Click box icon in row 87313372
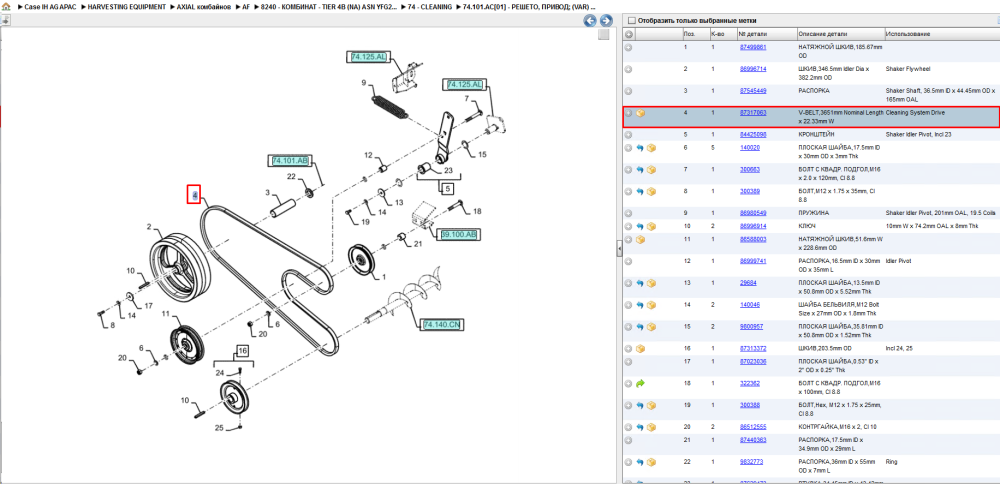This screenshot has height=484, width=1000. click(x=640, y=349)
